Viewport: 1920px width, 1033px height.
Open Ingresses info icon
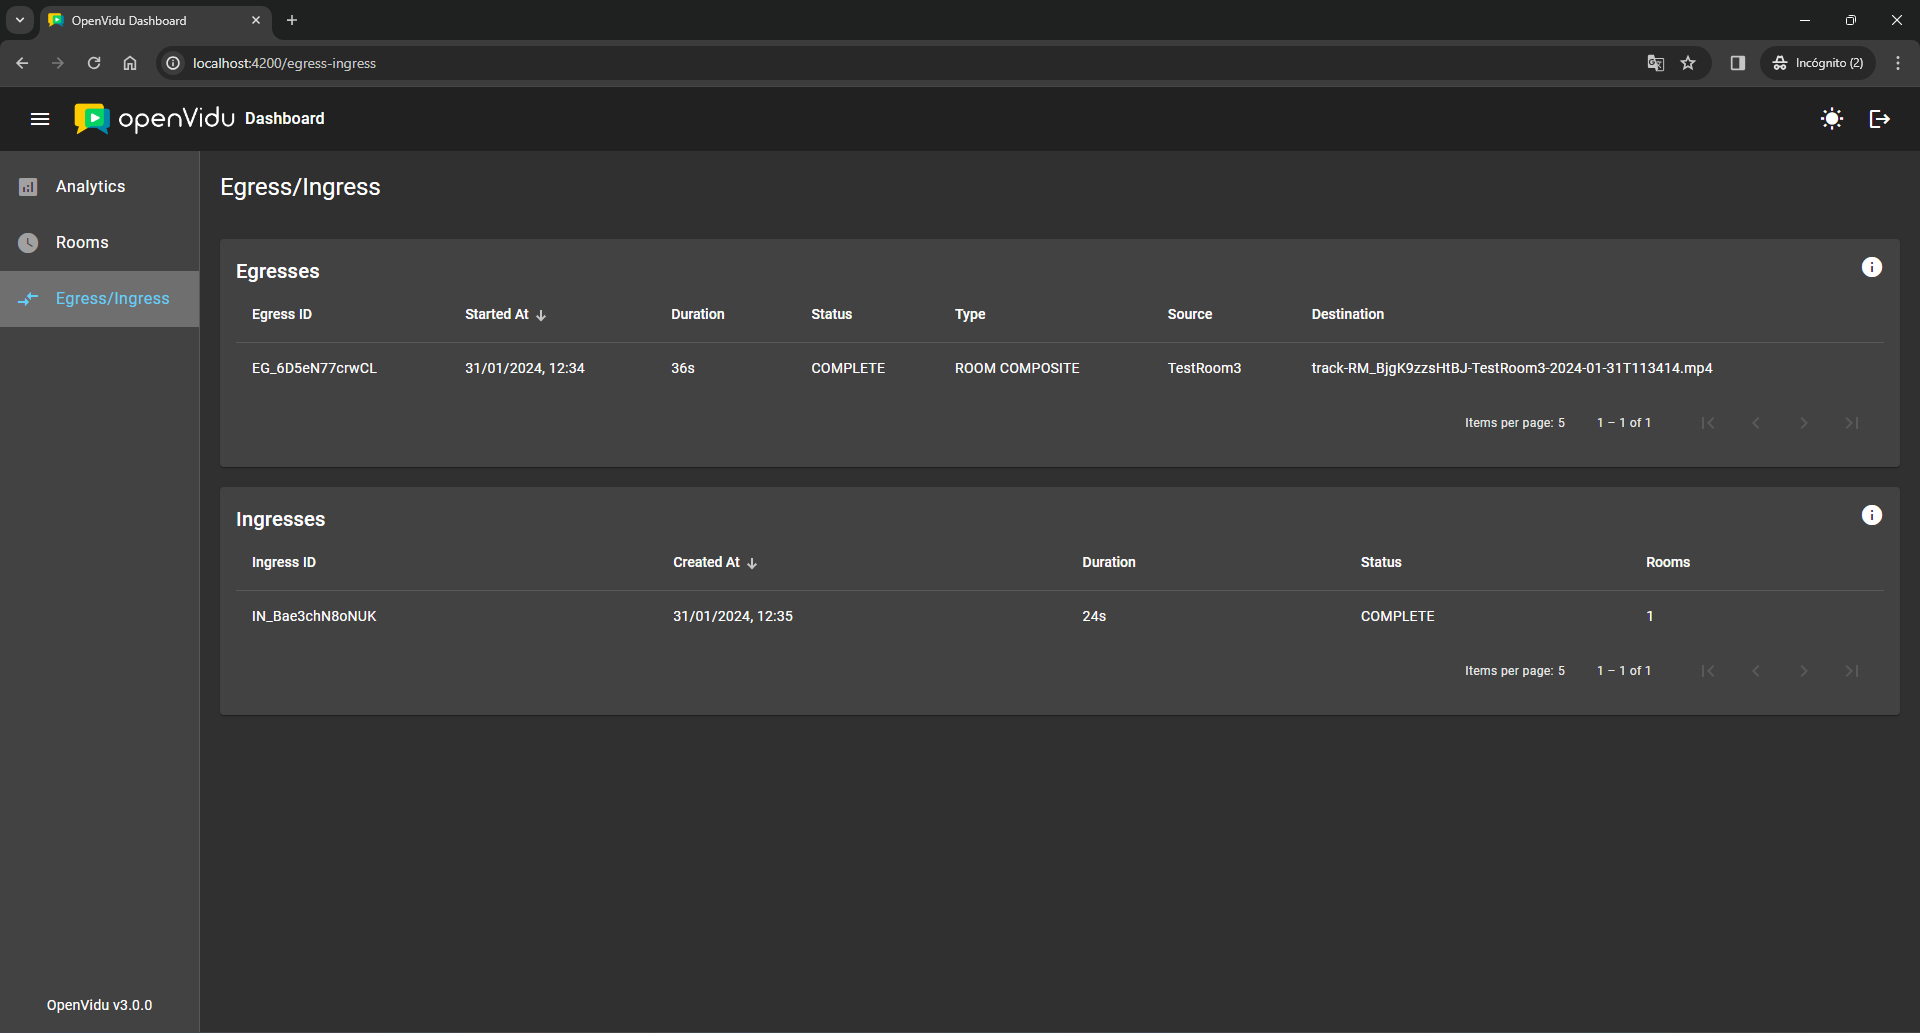coord(1871,515)
